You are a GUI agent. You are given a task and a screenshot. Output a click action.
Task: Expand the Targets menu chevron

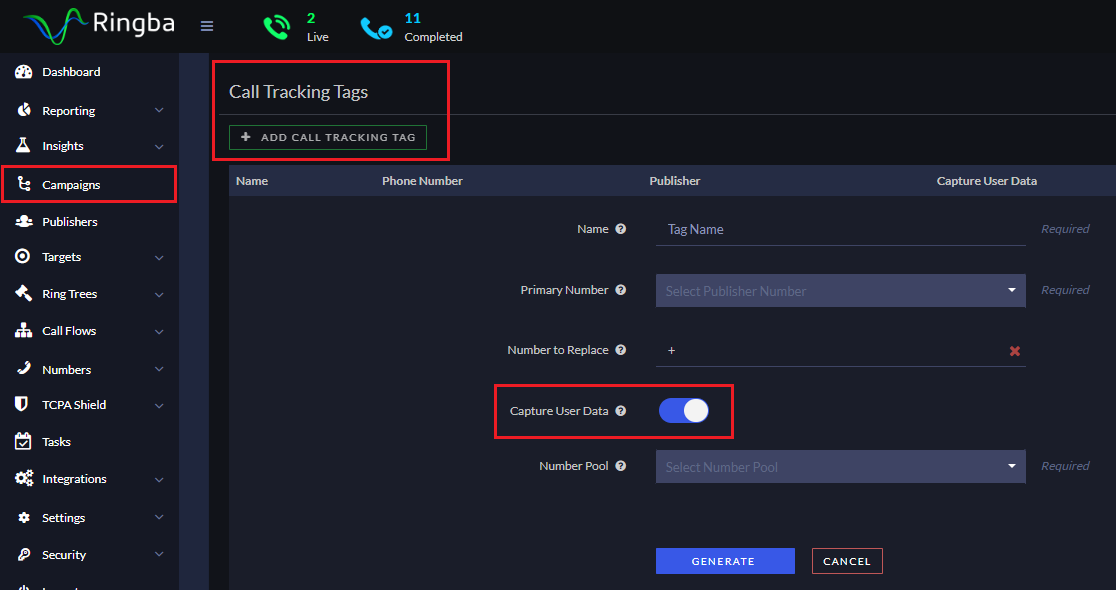pos(159,258)
